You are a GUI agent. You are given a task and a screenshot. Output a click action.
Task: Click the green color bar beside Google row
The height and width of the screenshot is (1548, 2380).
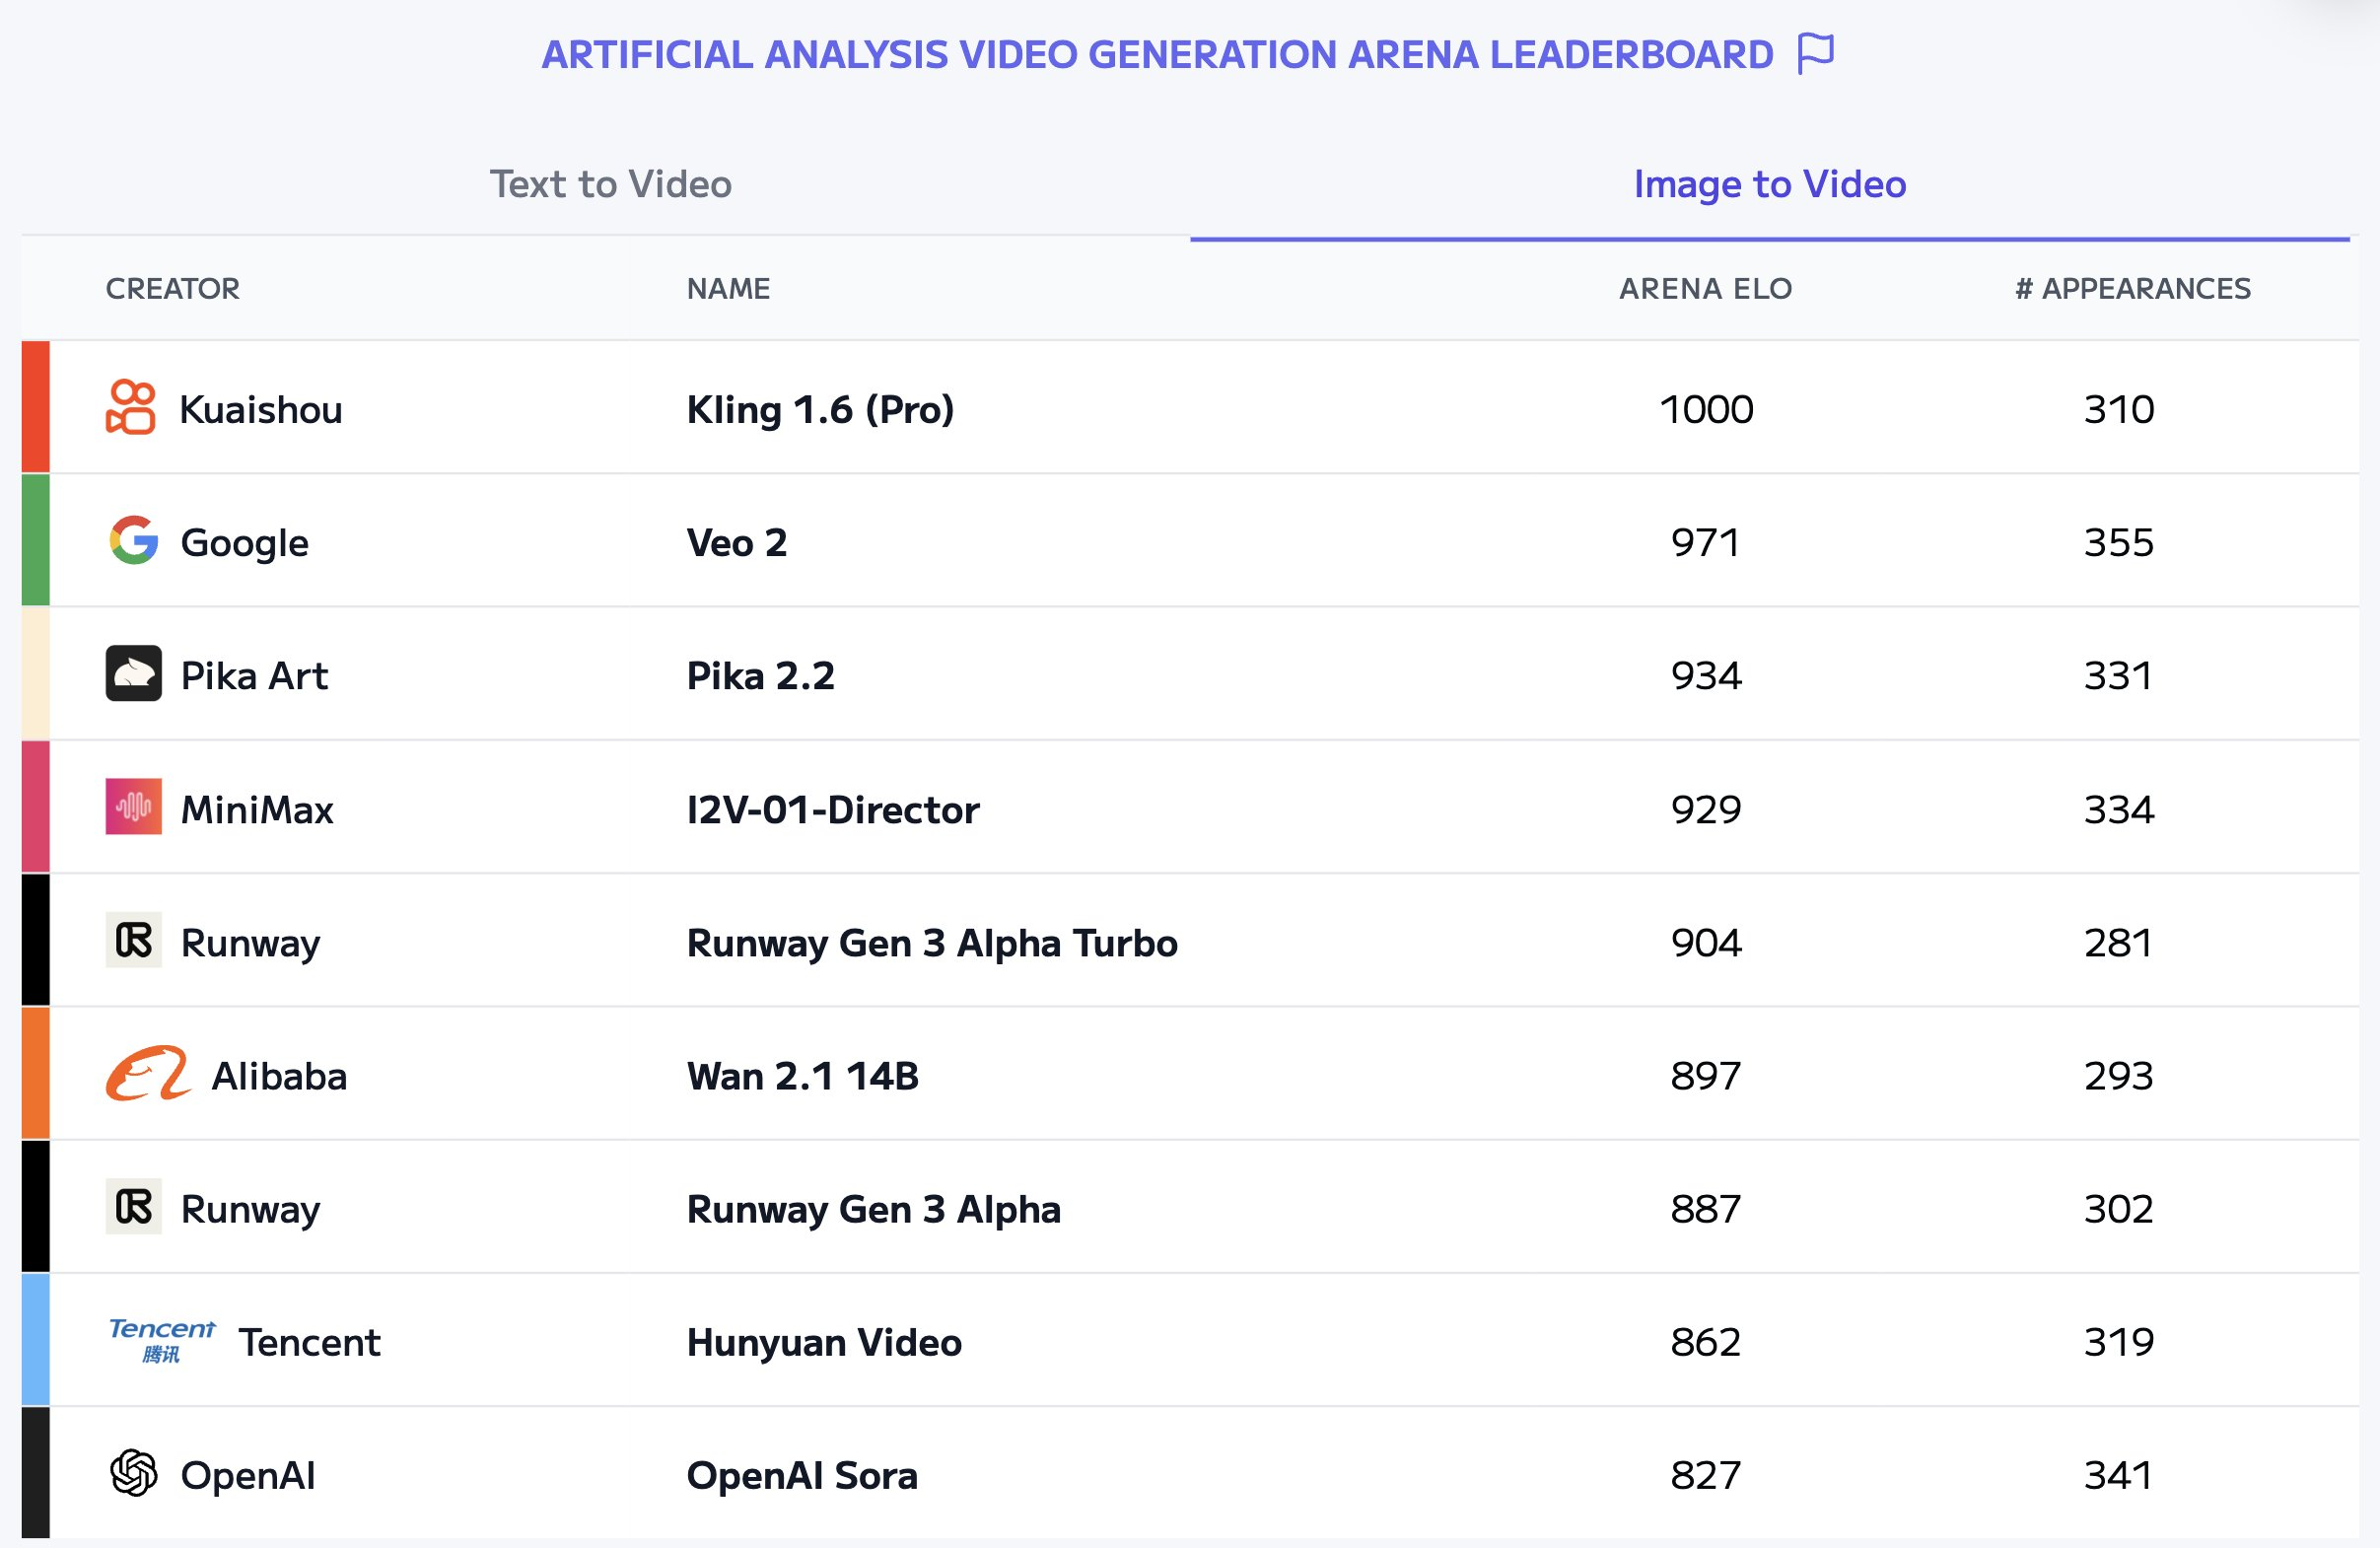pos(36,540)
